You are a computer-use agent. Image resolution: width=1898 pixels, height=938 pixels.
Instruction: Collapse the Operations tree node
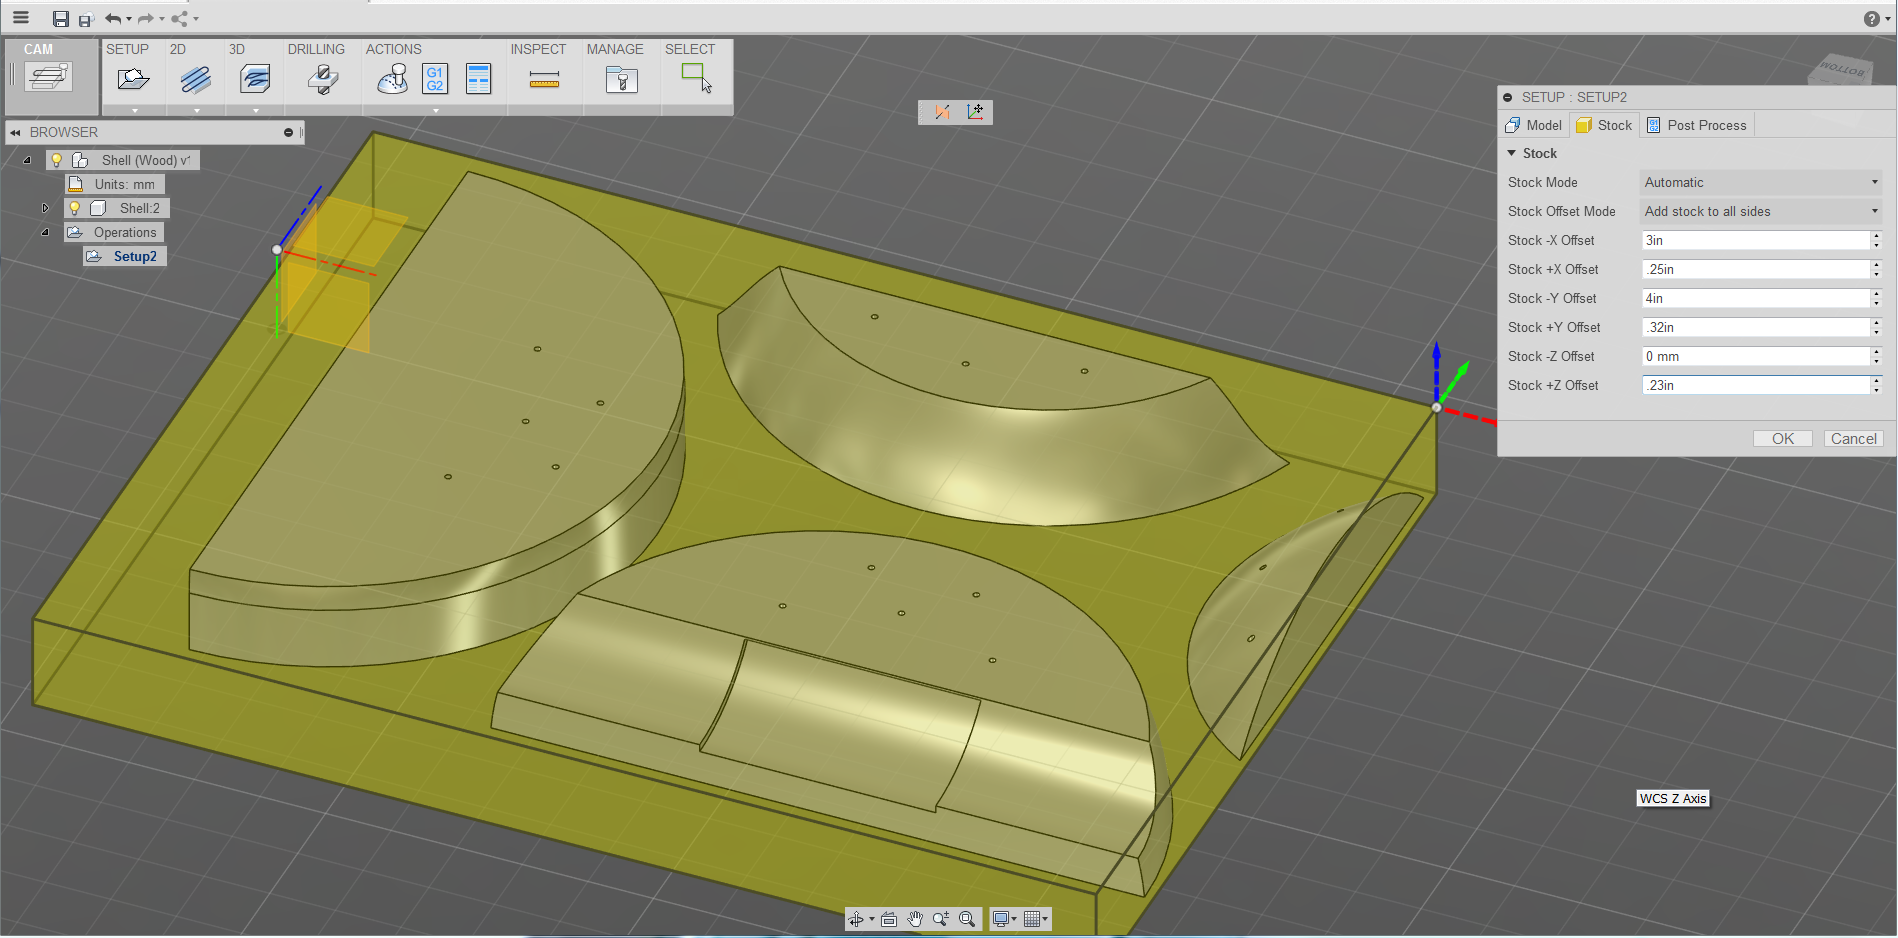45,232
